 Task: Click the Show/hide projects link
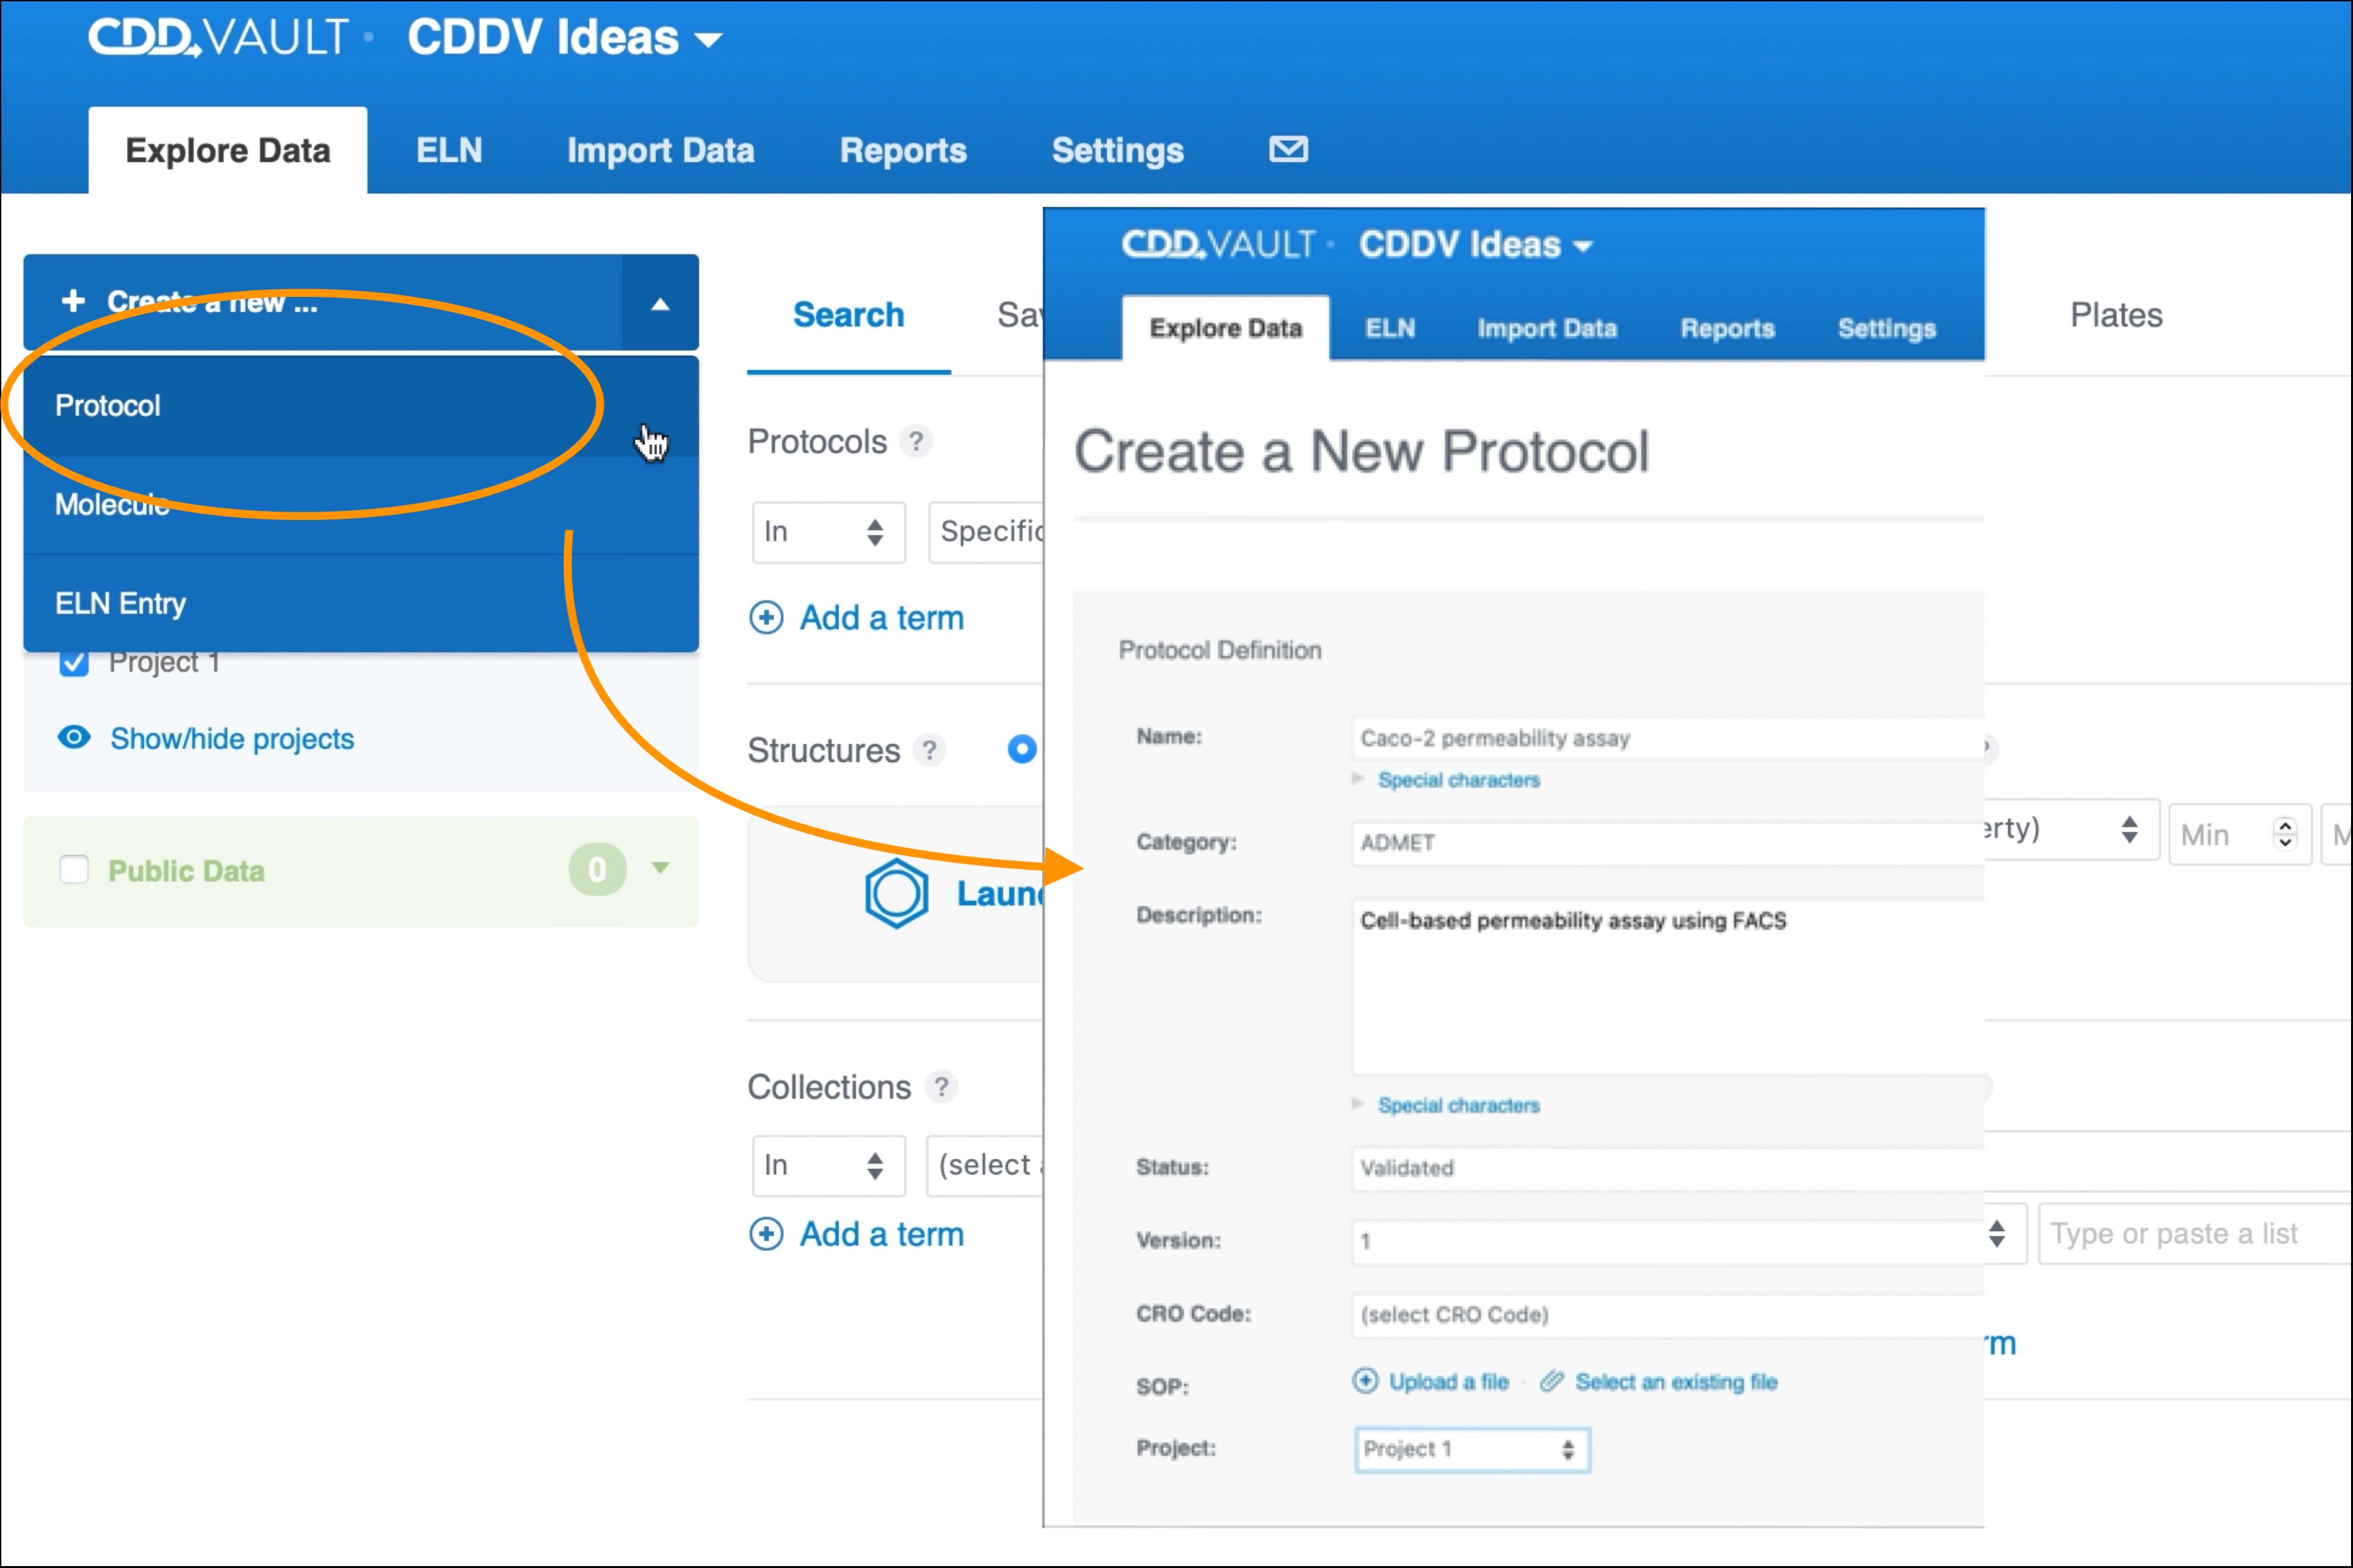coord(232,738)
